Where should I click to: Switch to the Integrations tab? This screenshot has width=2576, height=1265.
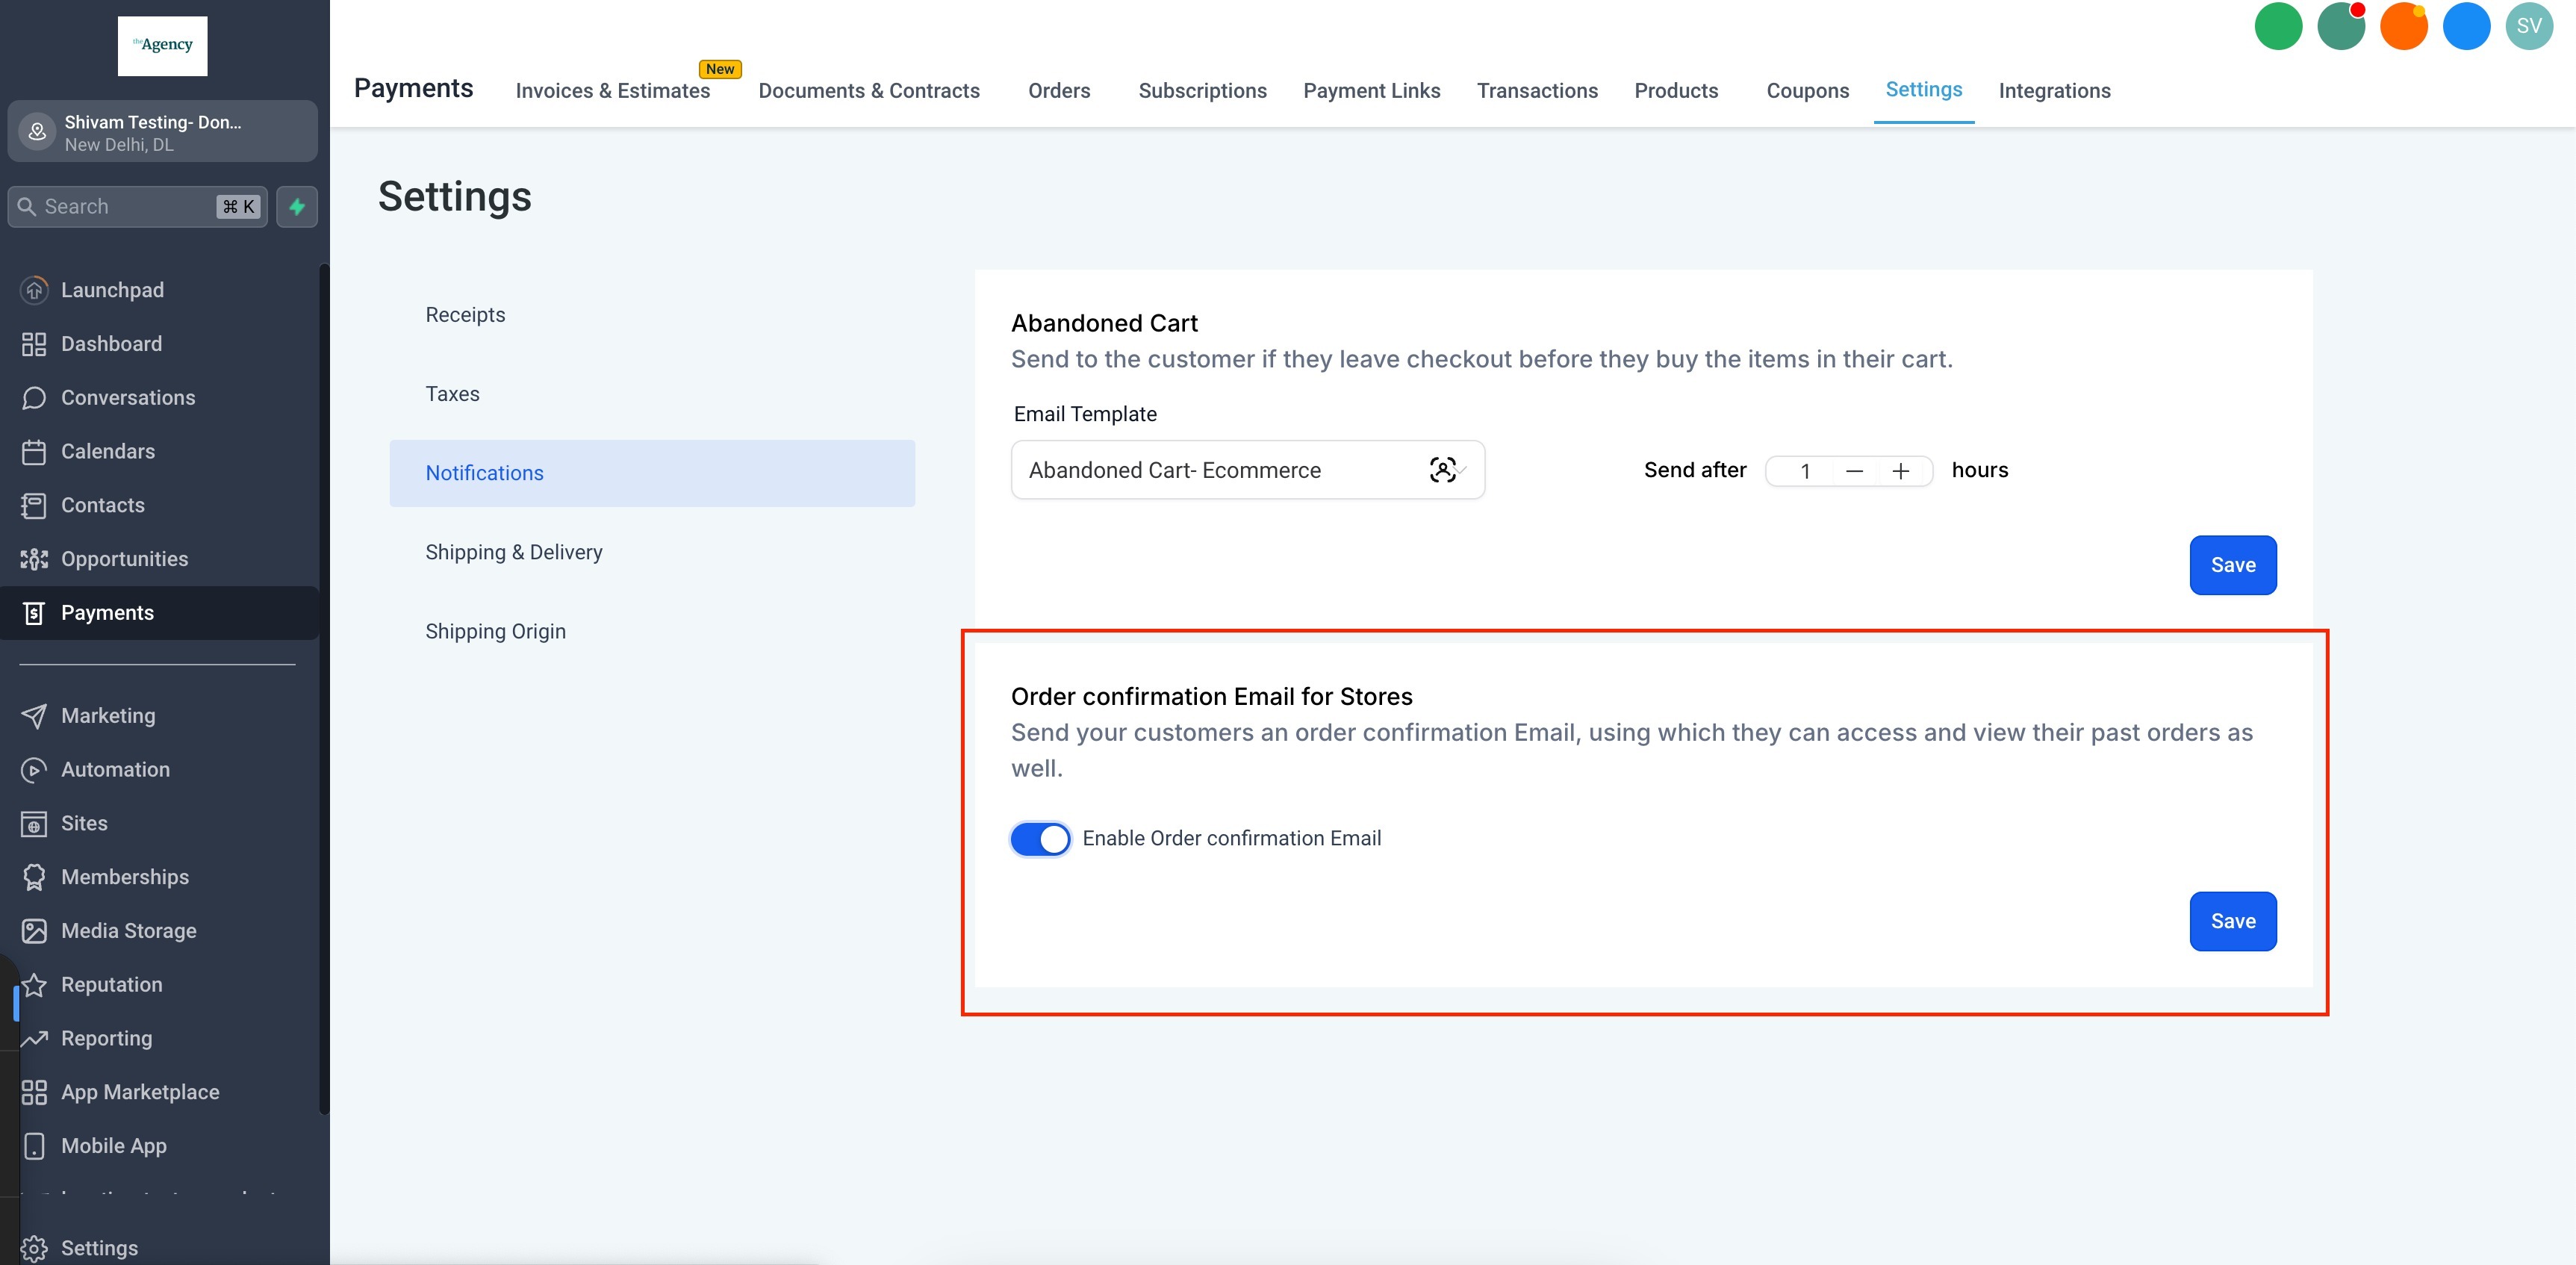[2054, 91]
